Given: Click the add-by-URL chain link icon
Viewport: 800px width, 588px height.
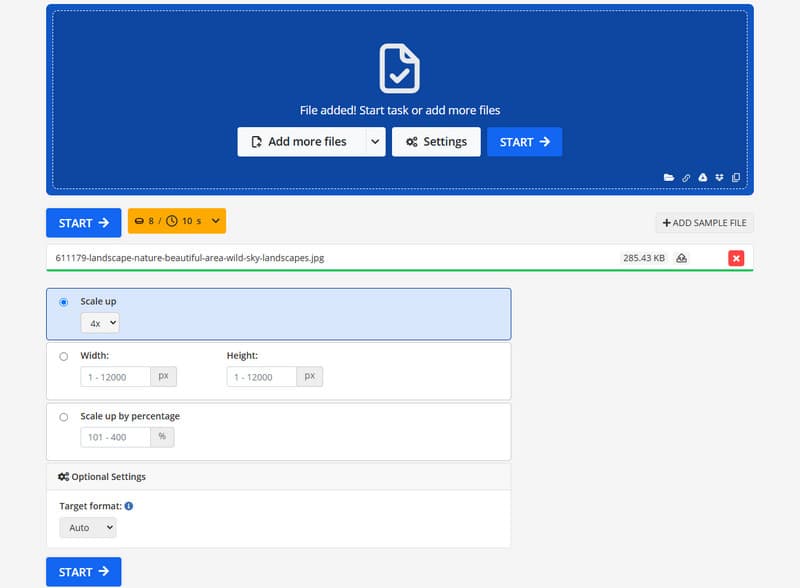Looking at the screenshot, I should 686,177.
